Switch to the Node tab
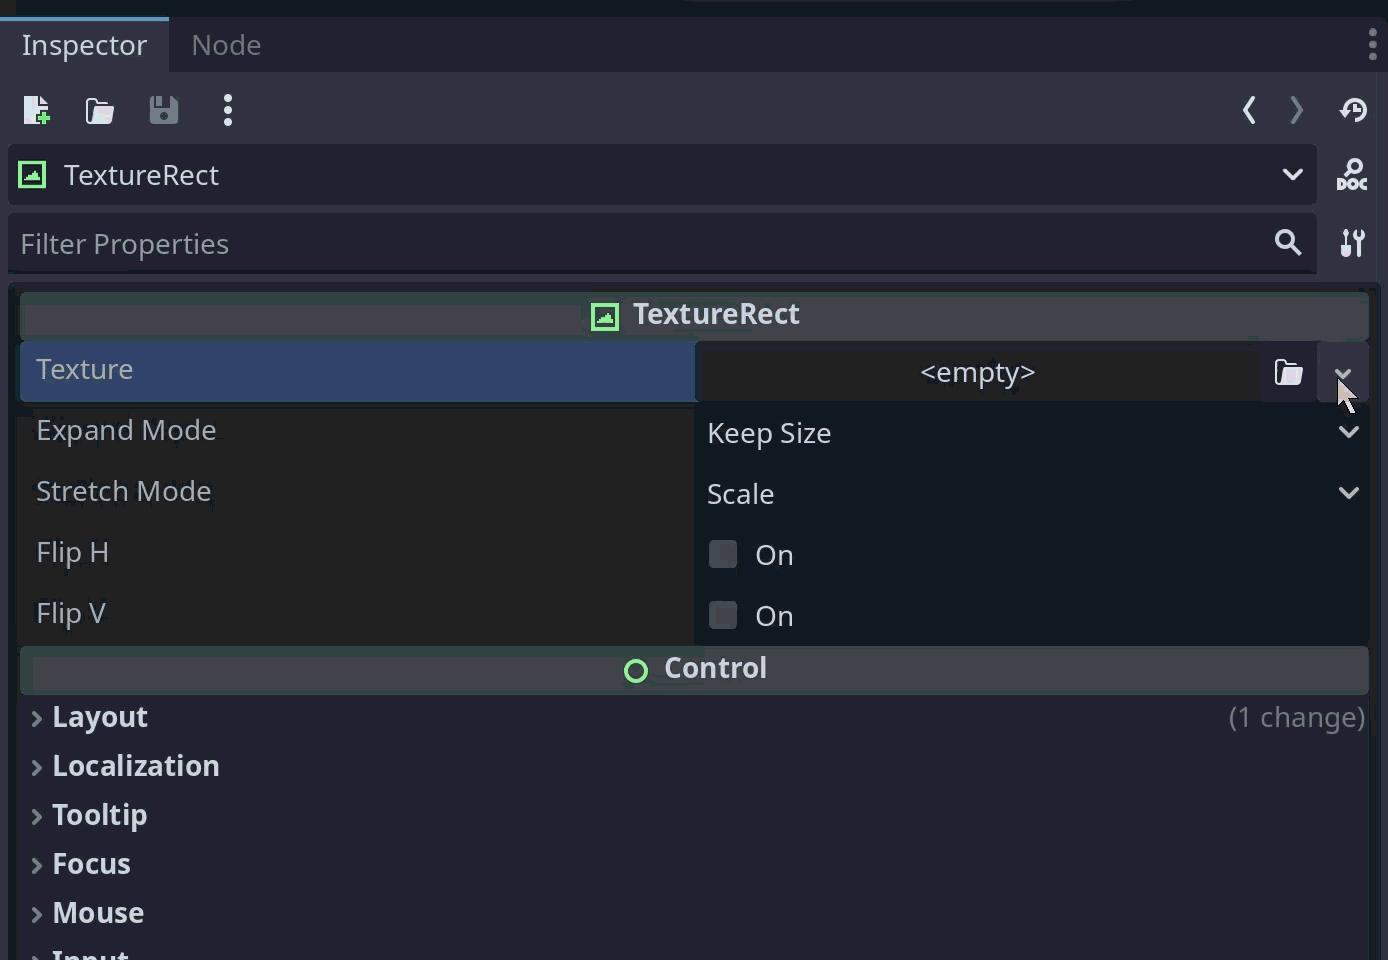This screenshot has width=1388, height=960. [x=226, y=45]
